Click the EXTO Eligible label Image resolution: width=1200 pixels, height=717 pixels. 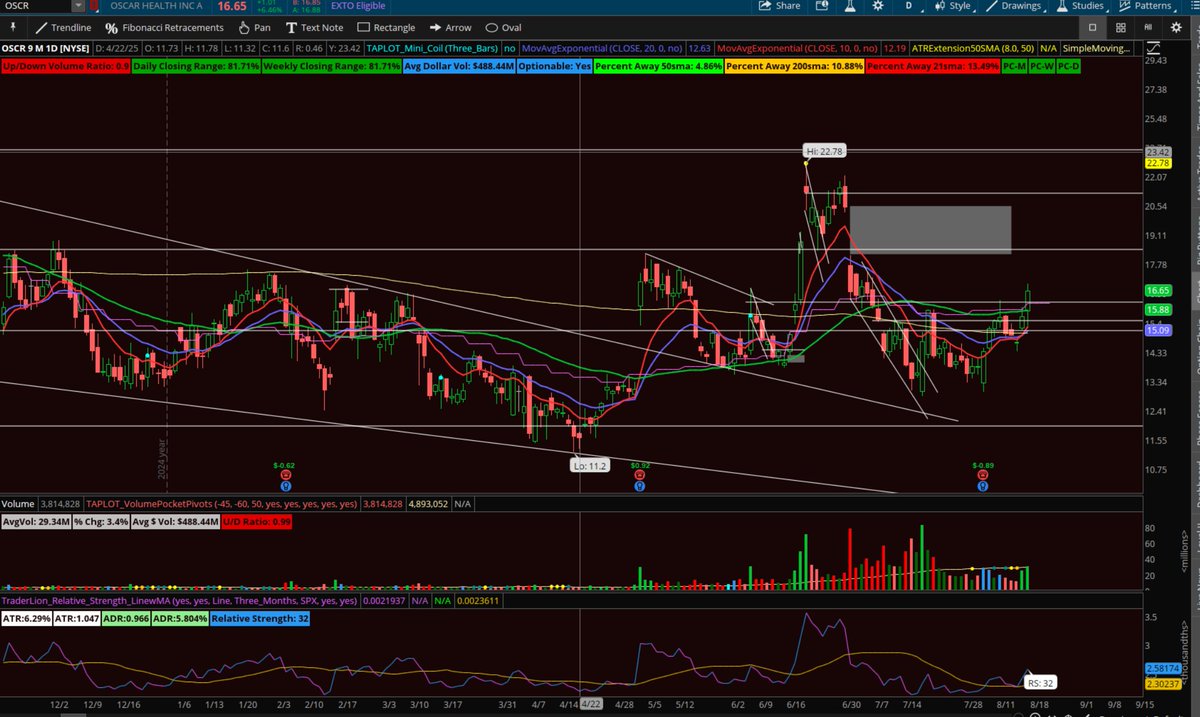pyautogui.click(x=357, y=6)
